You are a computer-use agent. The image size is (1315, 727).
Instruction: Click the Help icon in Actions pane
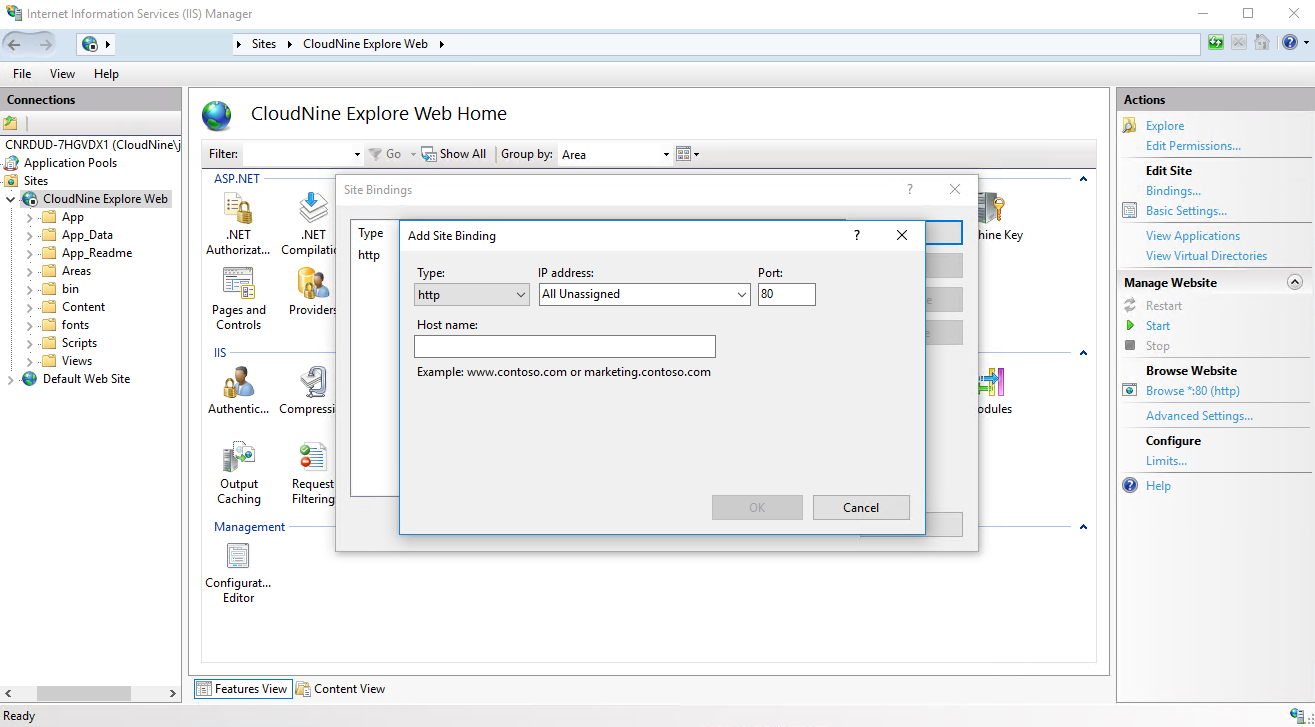1130,486
